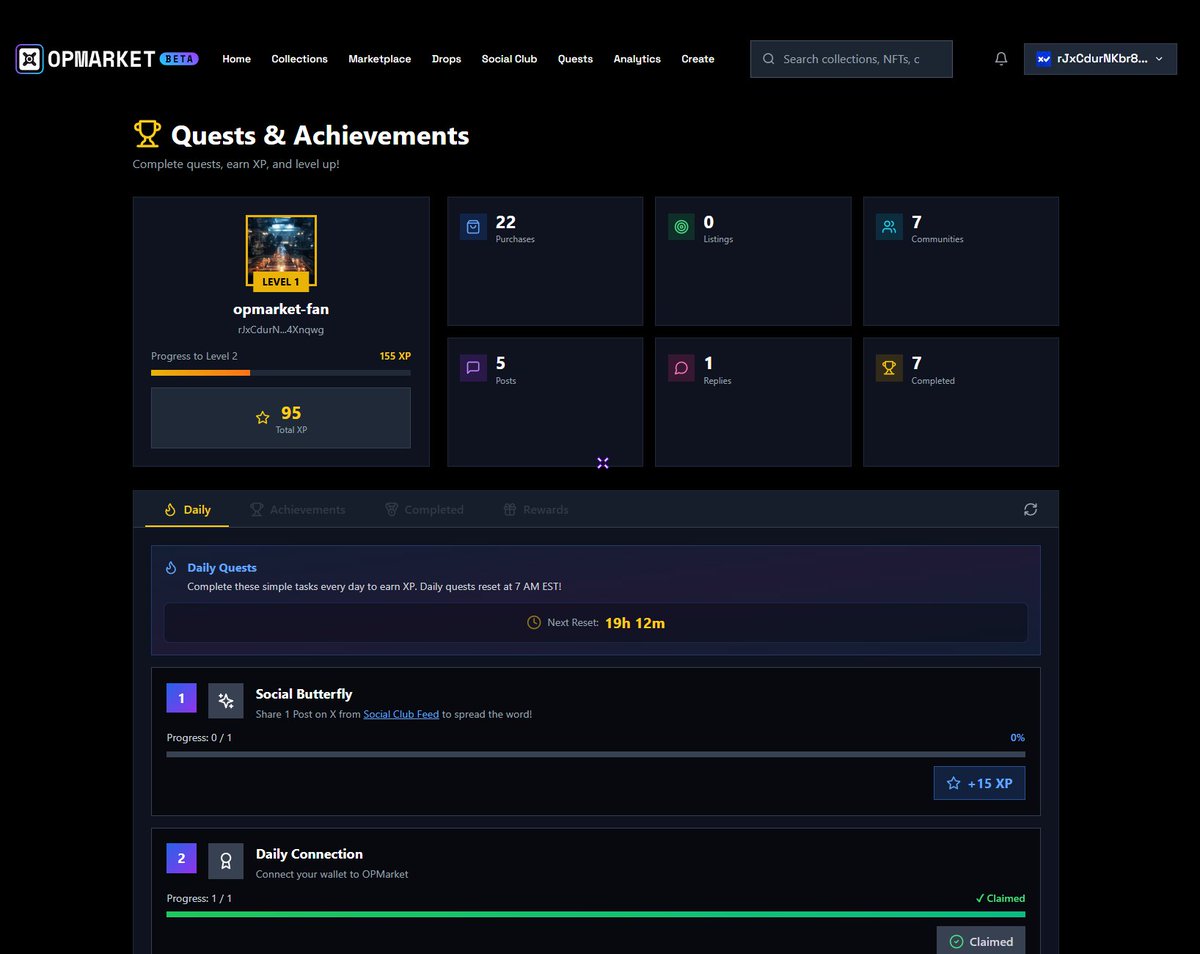
Task: Open the notifications bell
Action: coord(1001,59)
